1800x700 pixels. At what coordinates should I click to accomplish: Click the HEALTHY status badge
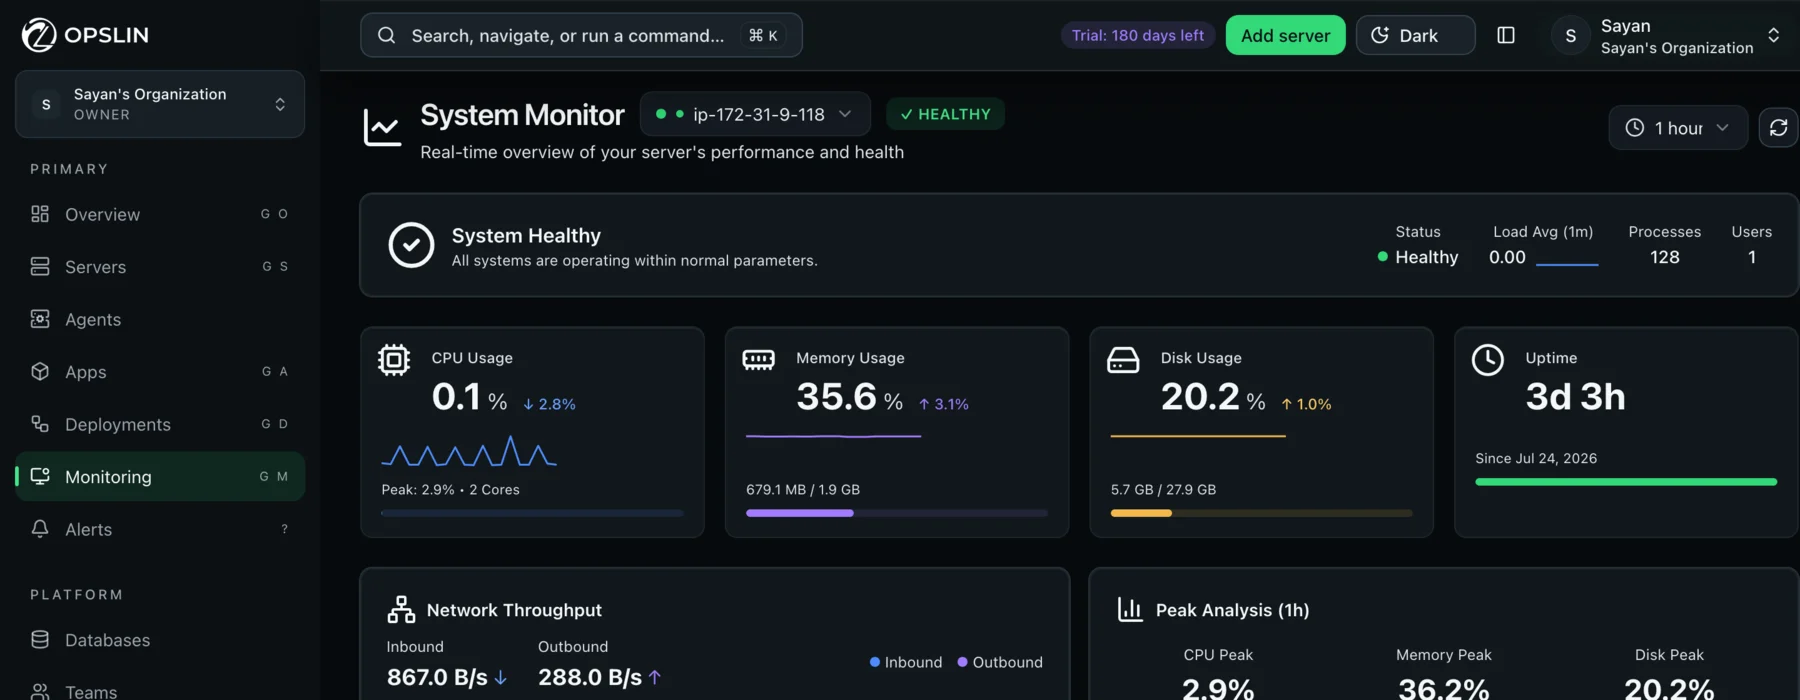[945, 114]
